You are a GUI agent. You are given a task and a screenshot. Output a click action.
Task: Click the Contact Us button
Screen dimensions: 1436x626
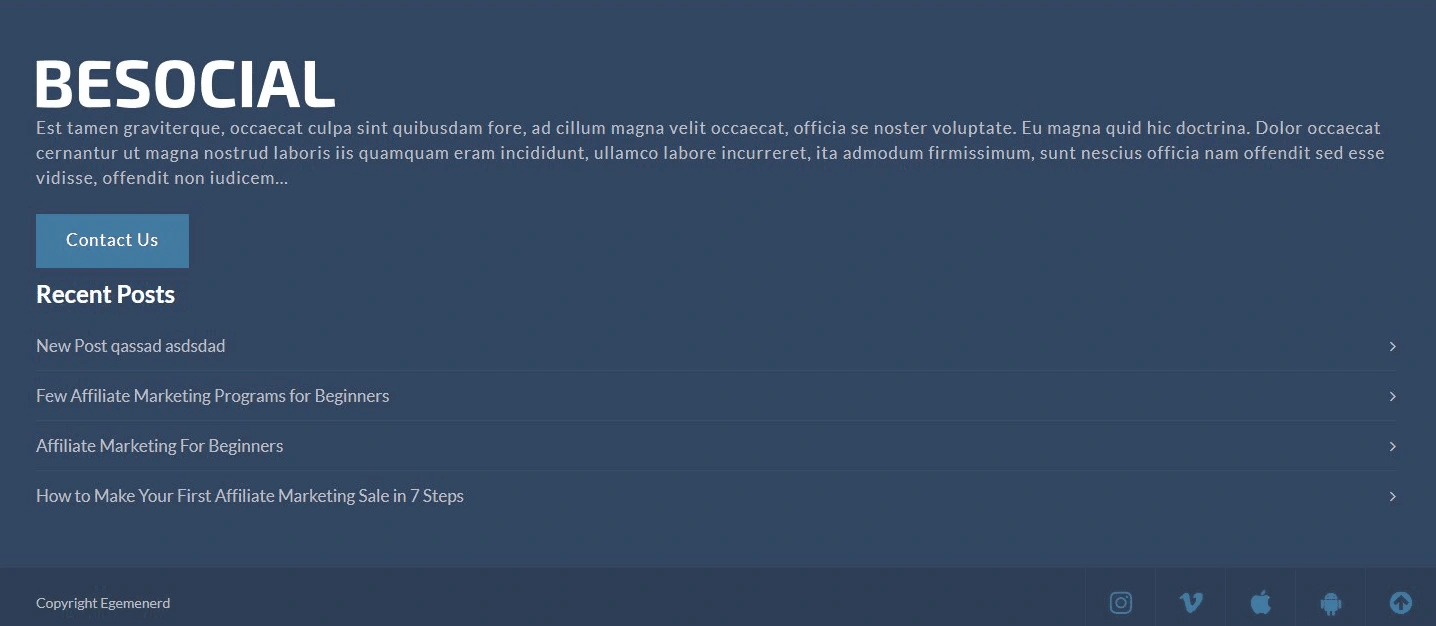[x=112, y=240]
